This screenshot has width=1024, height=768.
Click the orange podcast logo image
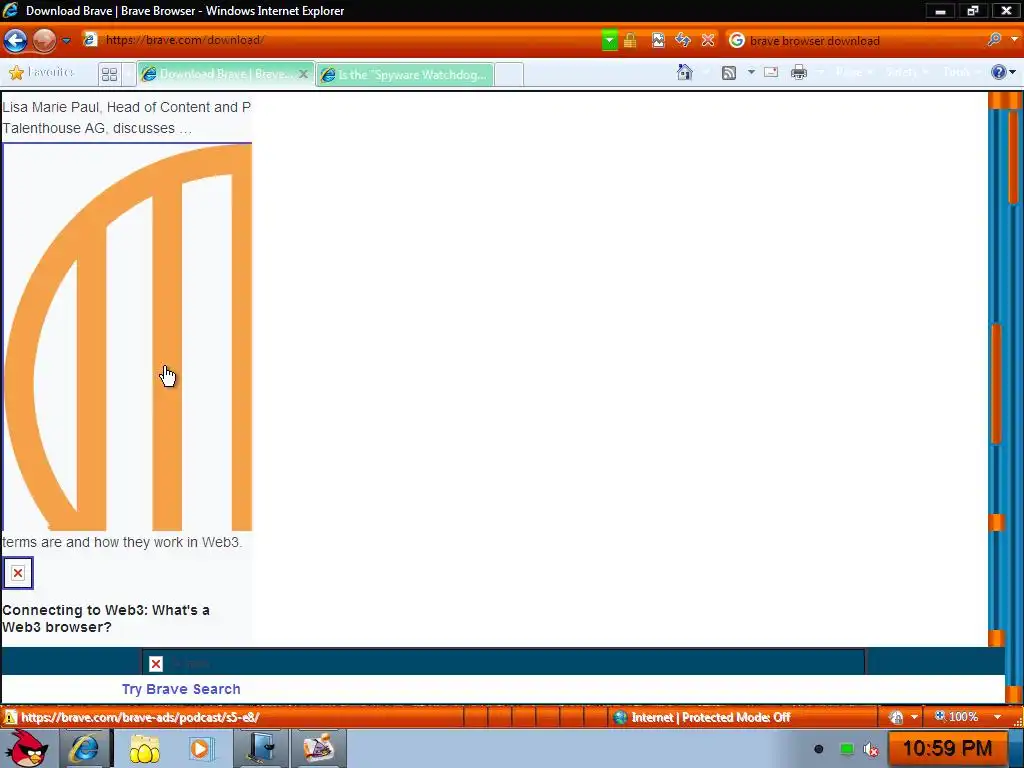[x=127, y=337]
